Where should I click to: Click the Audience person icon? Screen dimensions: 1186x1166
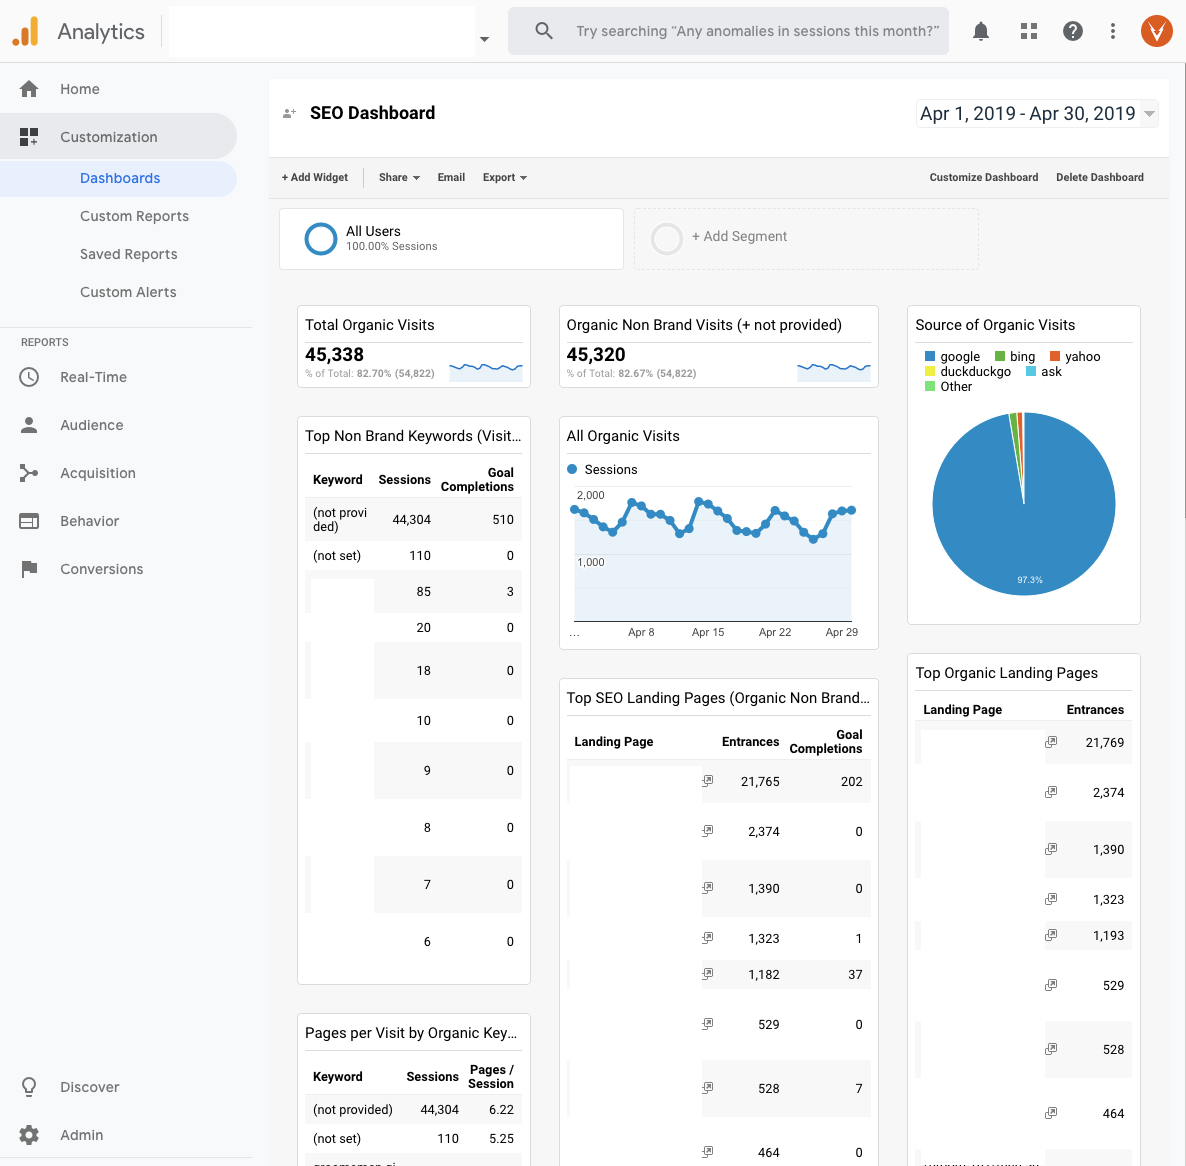click(x=29, y=425)
